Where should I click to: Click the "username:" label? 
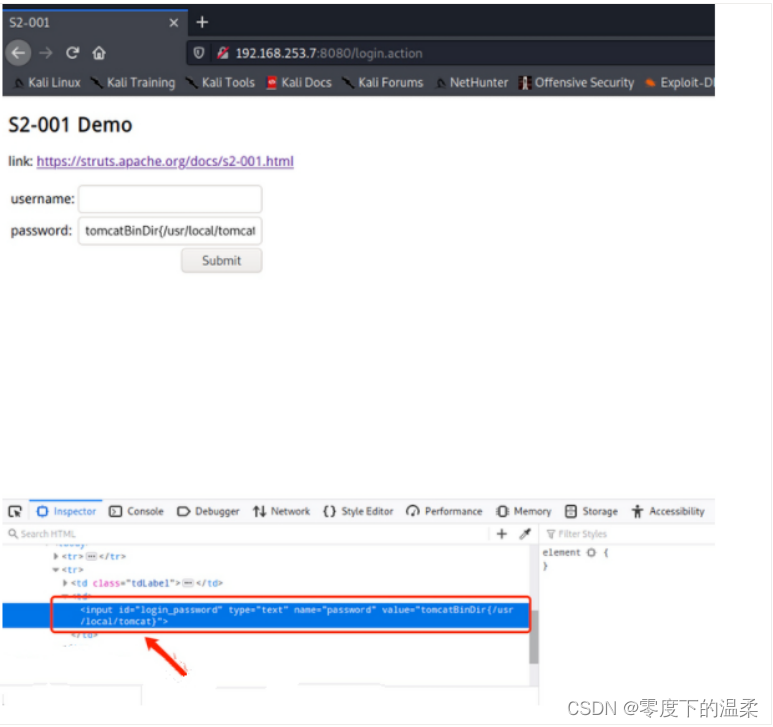42,199
